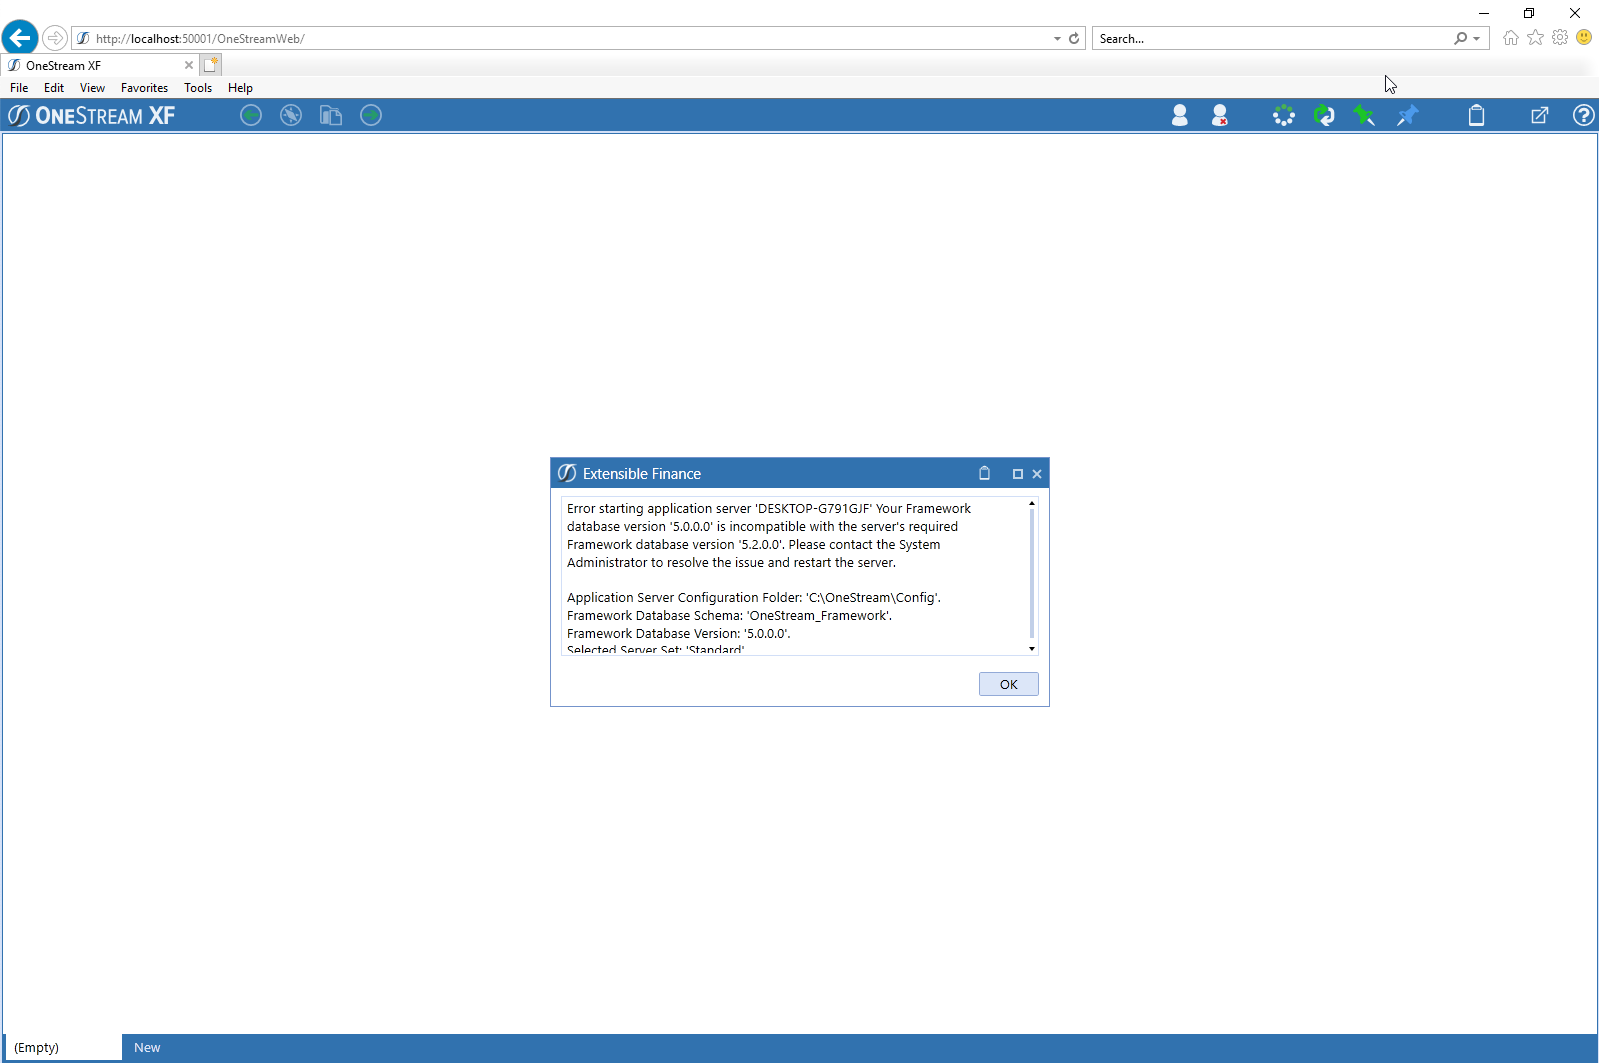Click the compass navigation icon in OneStream toolbar
1599x1063 pixels.
[291, 115]
